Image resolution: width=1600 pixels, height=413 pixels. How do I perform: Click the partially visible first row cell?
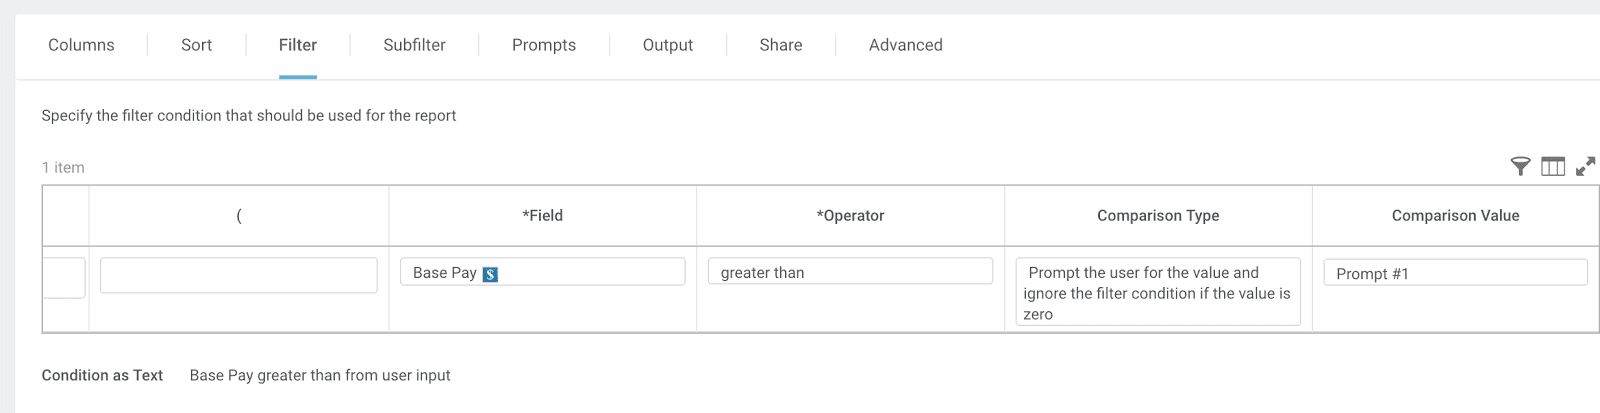pos(64,277)
